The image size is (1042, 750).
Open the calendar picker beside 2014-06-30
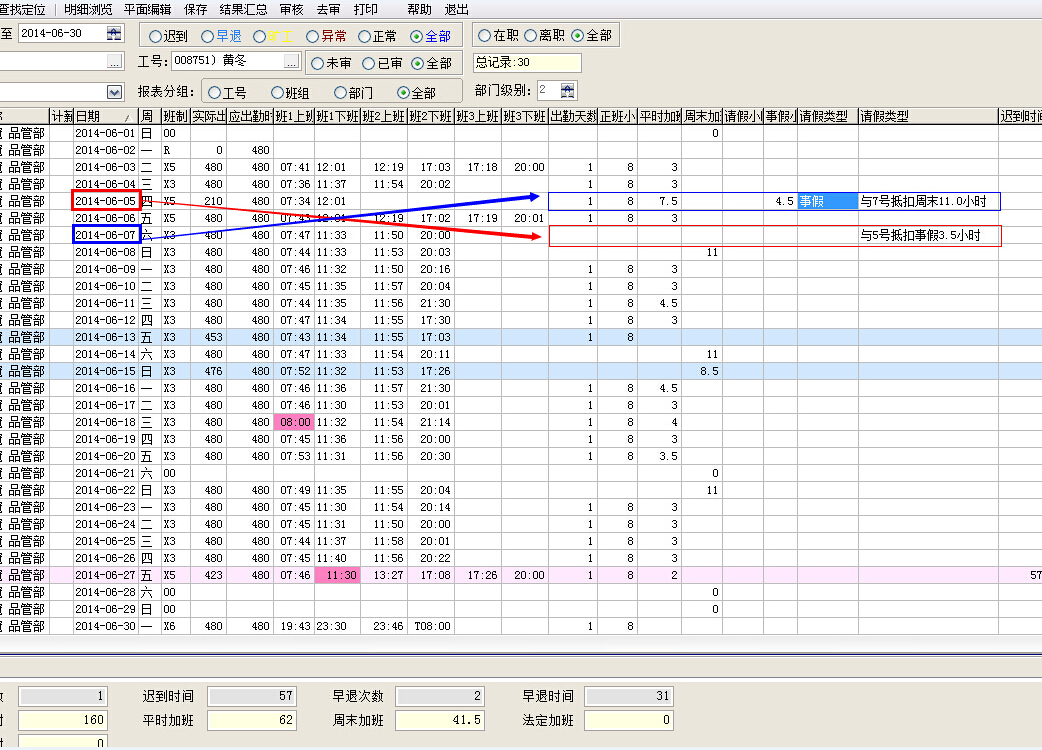[114, 33]
